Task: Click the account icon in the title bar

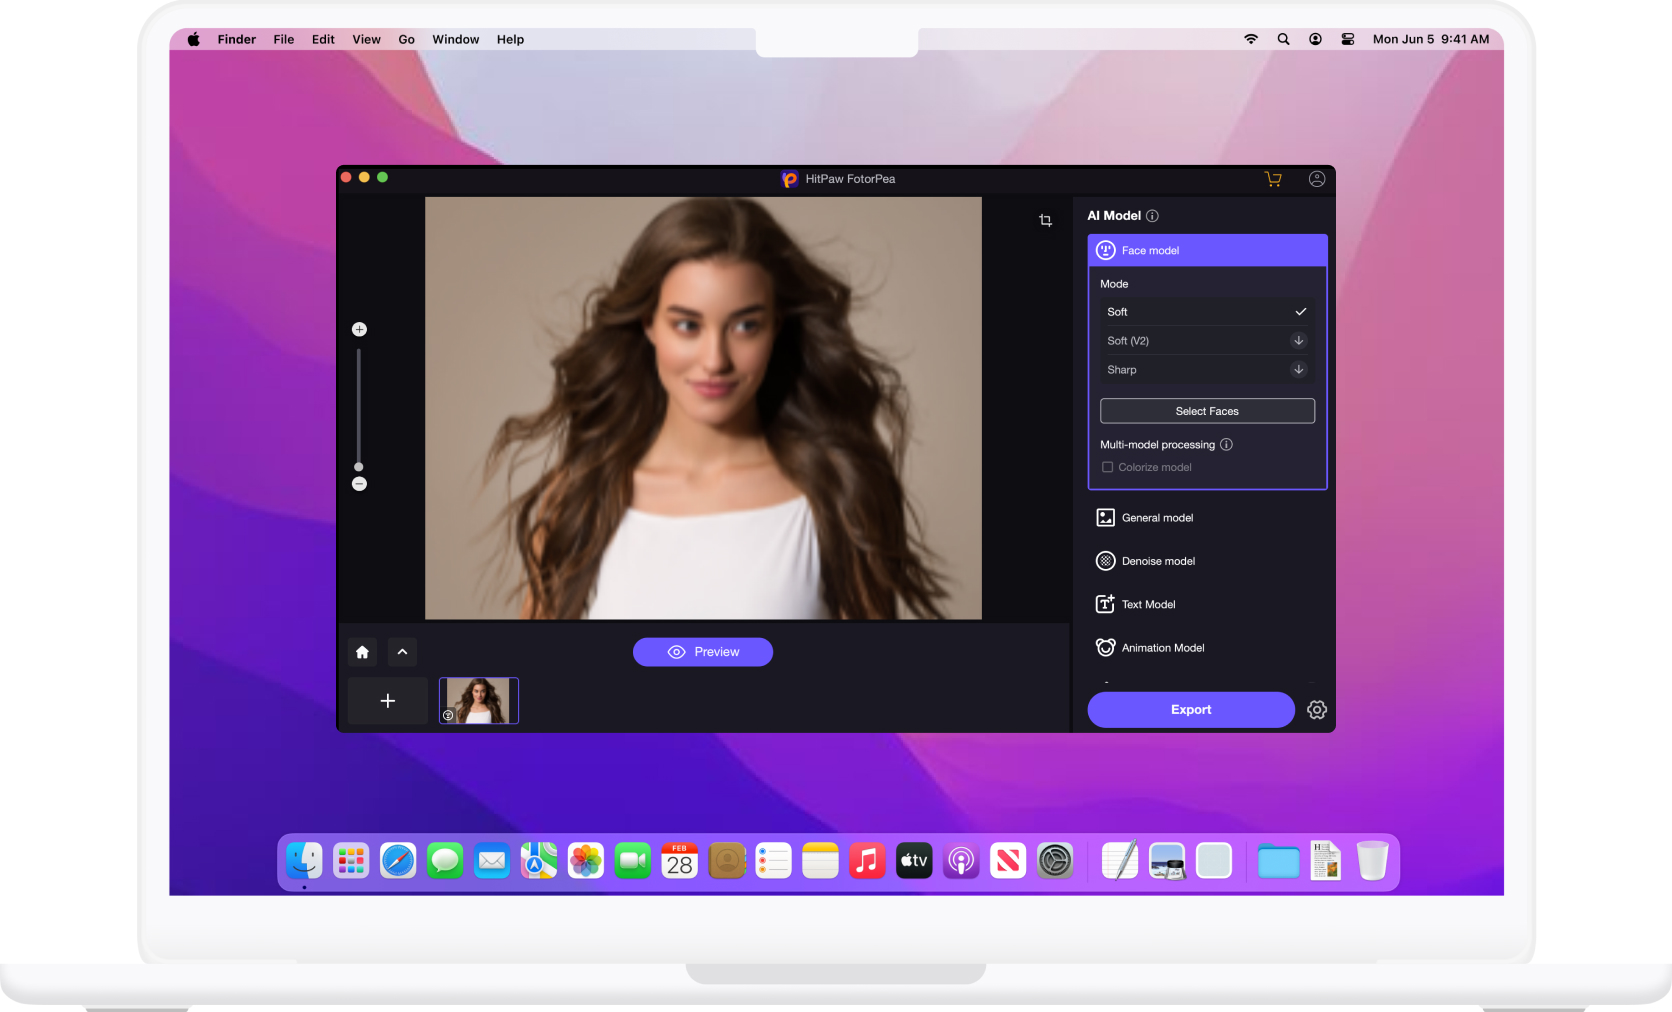Action: click(x=1316, y=179)
